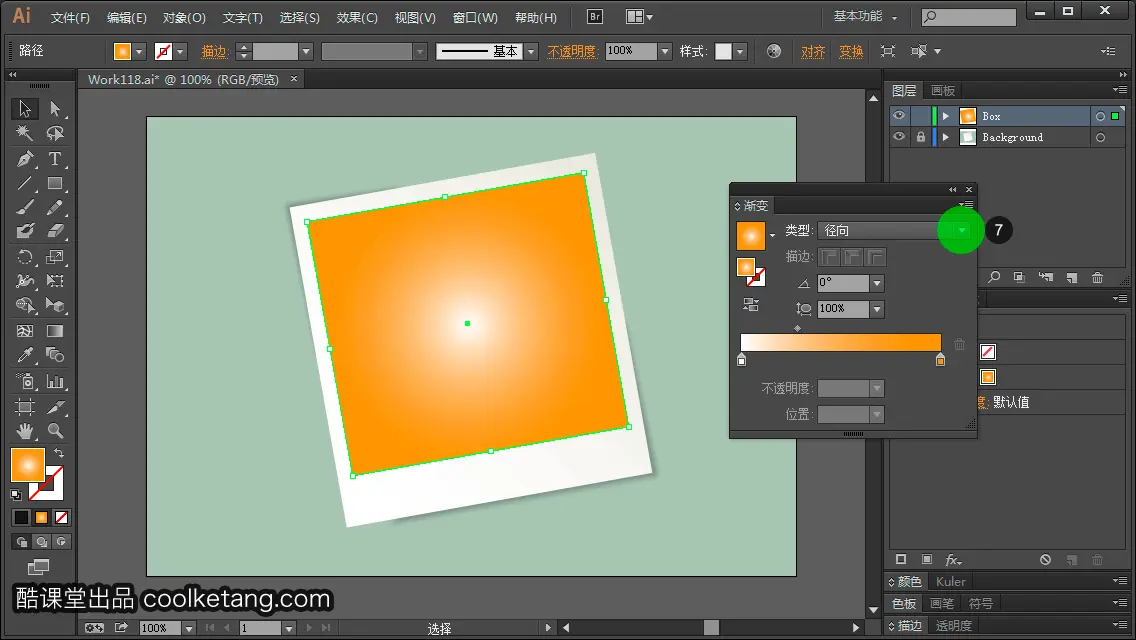The width and height of the screenshot is (1136, 640).
Task: Click Reverse Gradient icon in gradient panel
Action: (751, 304)
